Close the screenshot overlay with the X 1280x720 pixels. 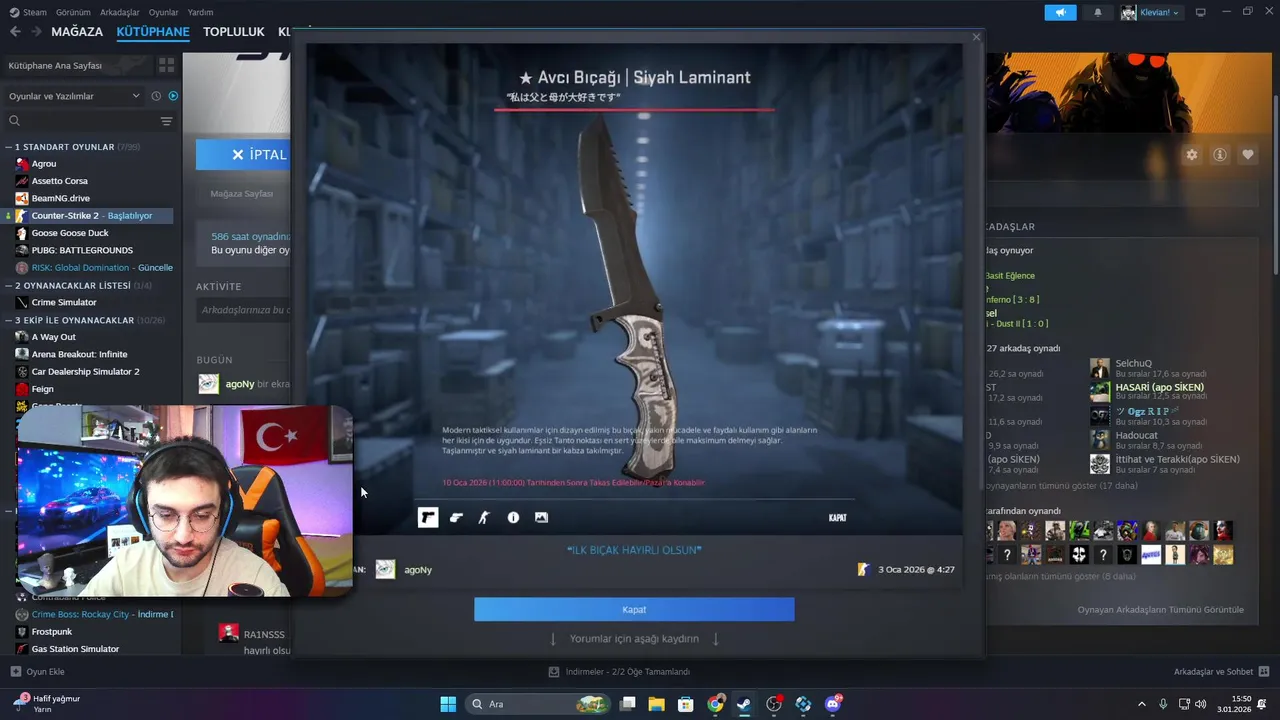(x=976, y=37)
